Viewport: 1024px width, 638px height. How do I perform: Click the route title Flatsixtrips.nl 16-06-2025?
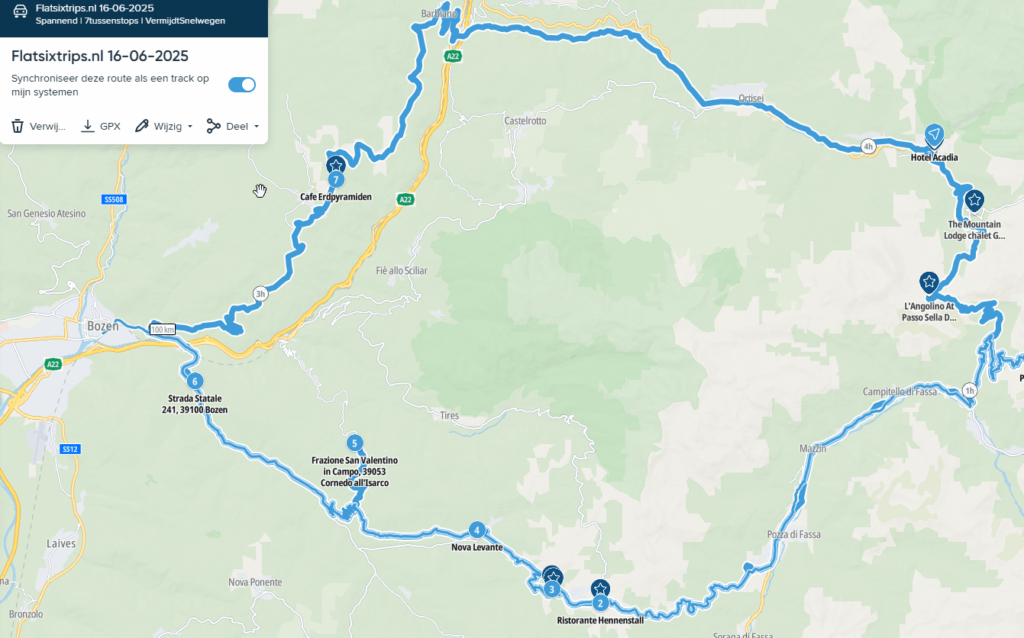pos(100,56)
